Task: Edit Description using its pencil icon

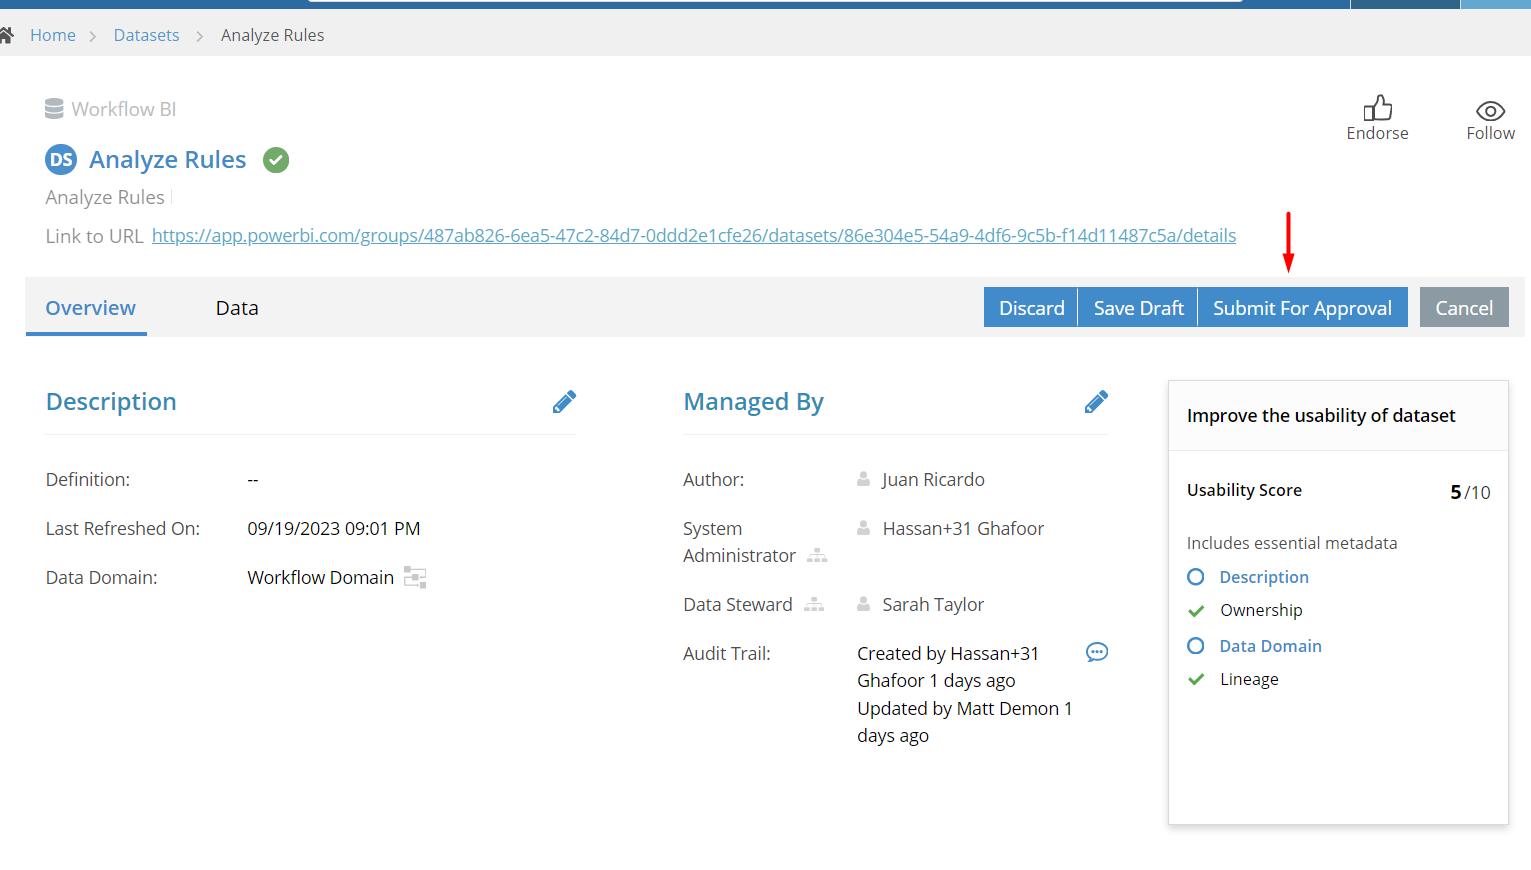Action: (564, 401)
